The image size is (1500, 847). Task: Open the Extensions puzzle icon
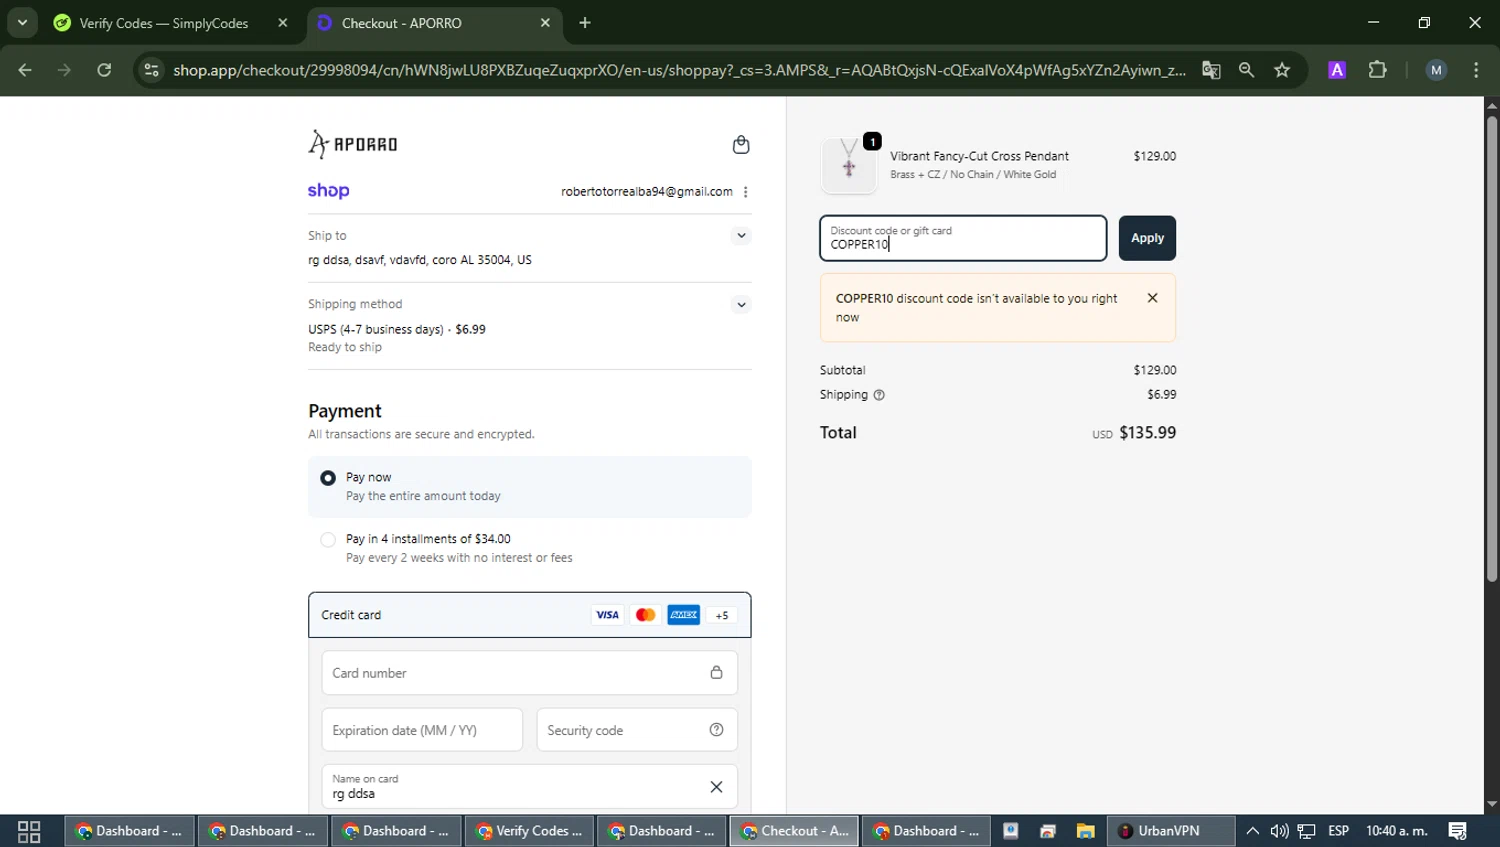(x=1377, y=70)
